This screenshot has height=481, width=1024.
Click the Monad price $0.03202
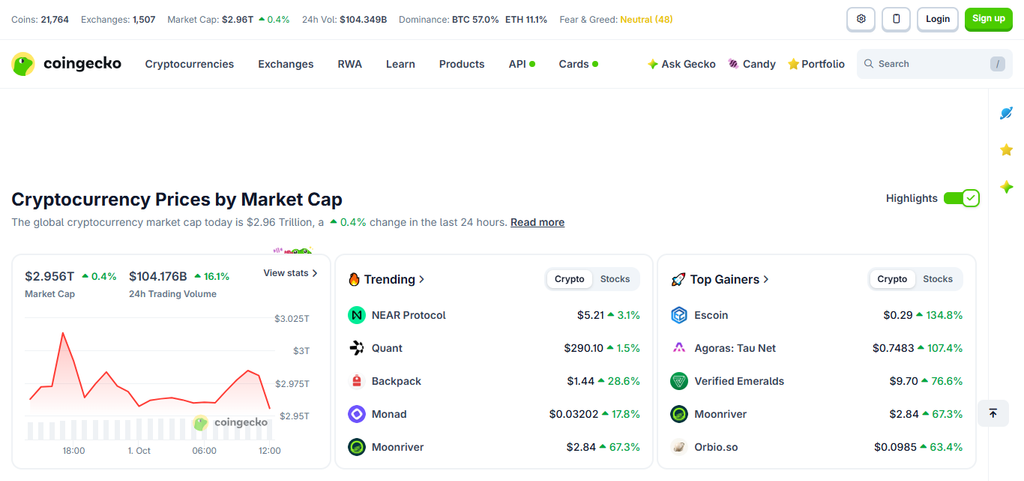(x=573, y=414)
